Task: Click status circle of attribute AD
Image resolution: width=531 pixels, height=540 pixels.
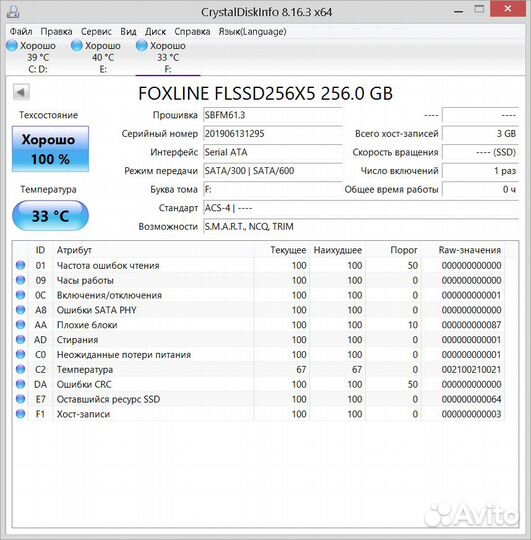Action: 21,339
